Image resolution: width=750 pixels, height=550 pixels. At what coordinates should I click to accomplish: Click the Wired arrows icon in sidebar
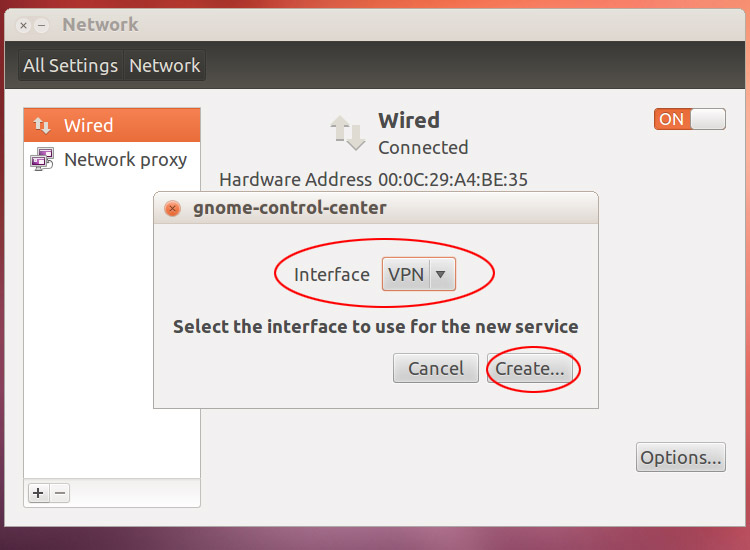click(x=42, y=125)
